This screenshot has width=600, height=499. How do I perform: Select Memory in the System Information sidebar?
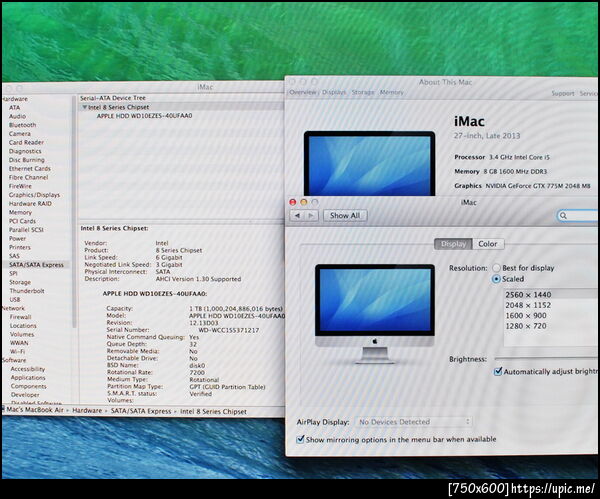(x=20, y=212)
